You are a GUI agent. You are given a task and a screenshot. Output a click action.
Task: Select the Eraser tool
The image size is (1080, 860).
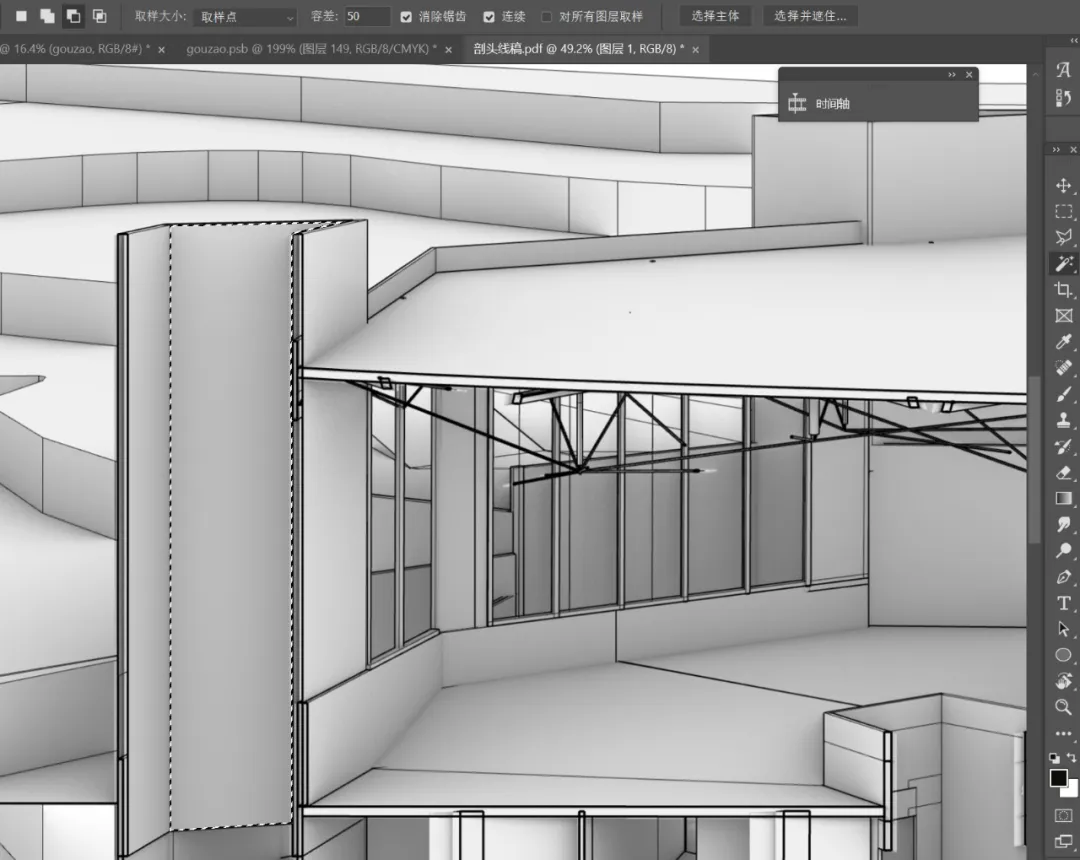click(1063, 472)
